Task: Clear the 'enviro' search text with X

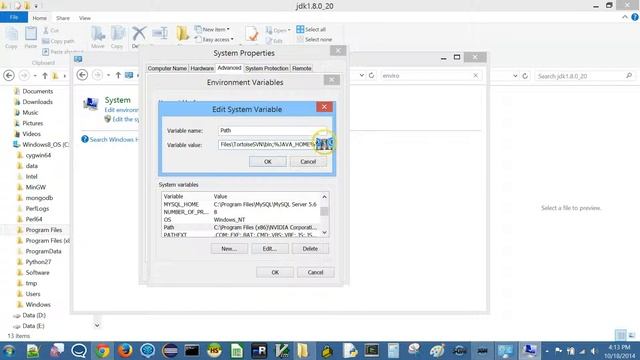Action: point(476,76)
